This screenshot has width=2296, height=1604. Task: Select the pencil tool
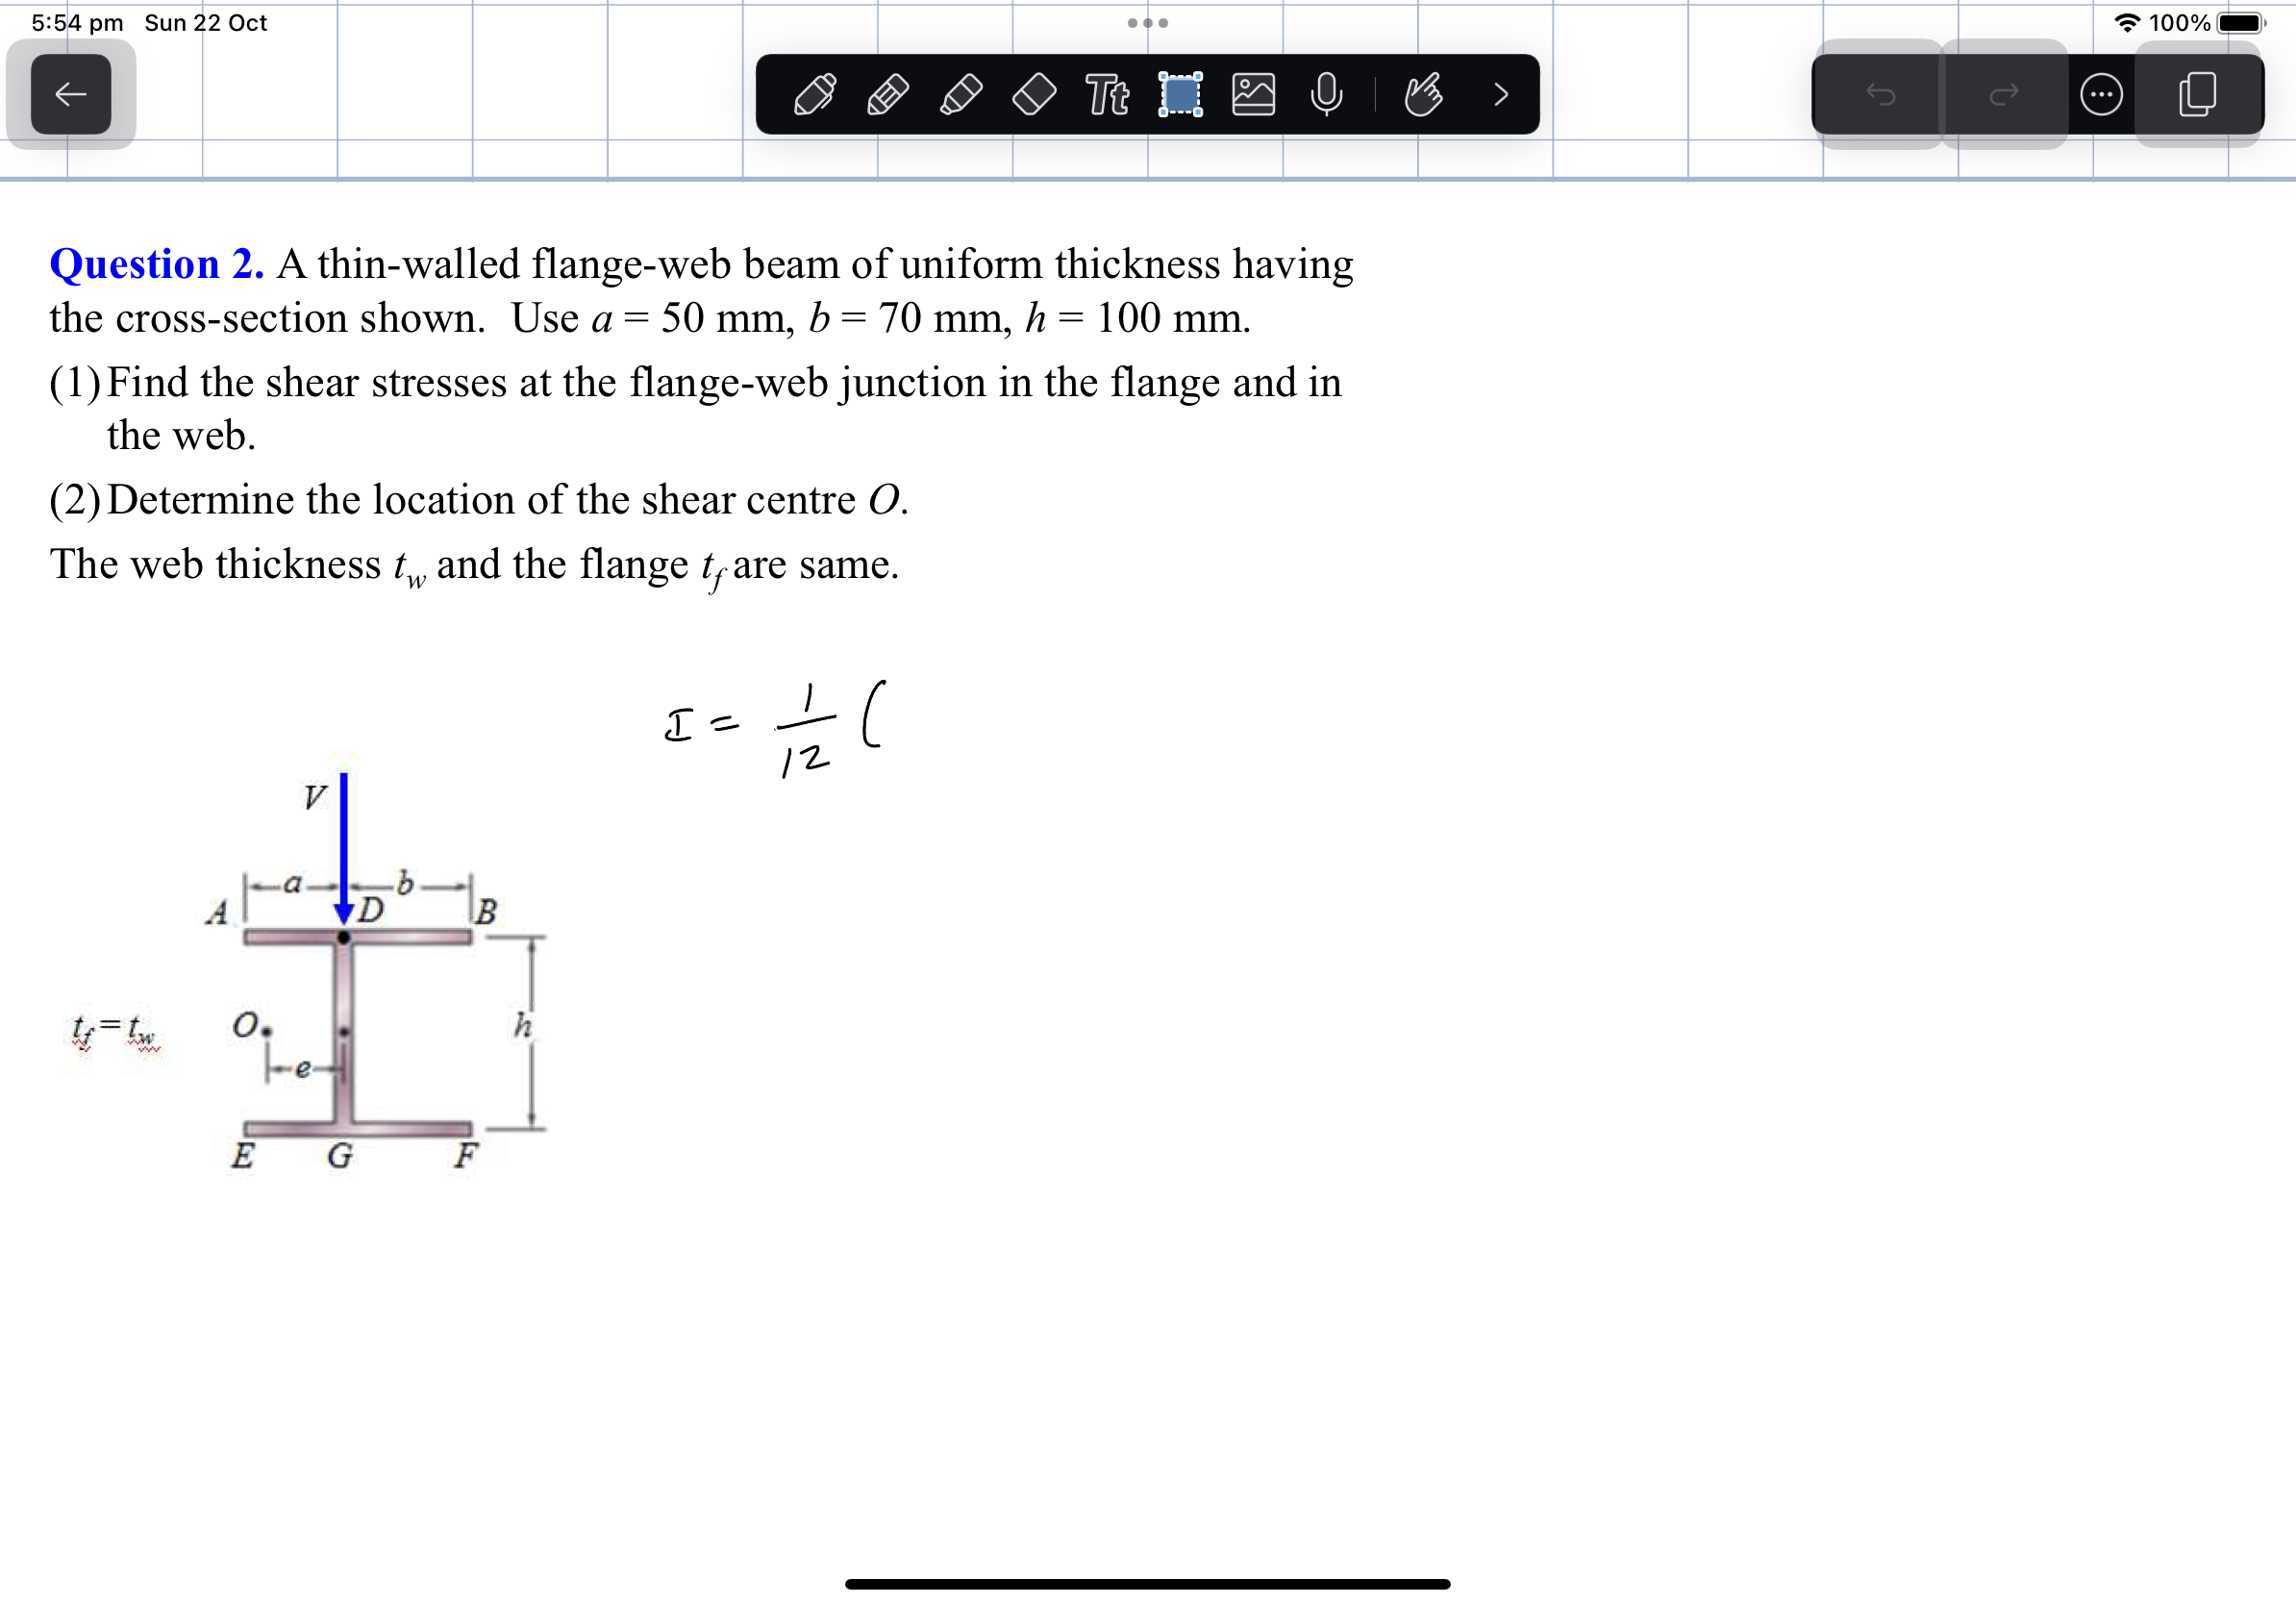coord(888,97)
